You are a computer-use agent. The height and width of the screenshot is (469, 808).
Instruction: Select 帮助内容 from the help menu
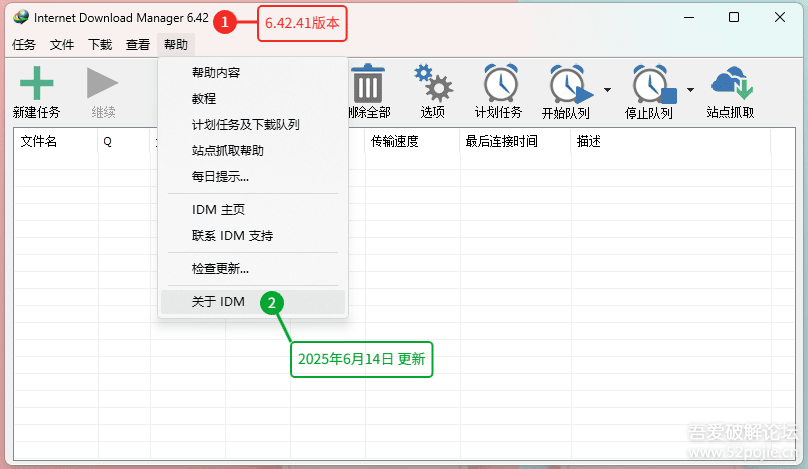coord(252,73)
